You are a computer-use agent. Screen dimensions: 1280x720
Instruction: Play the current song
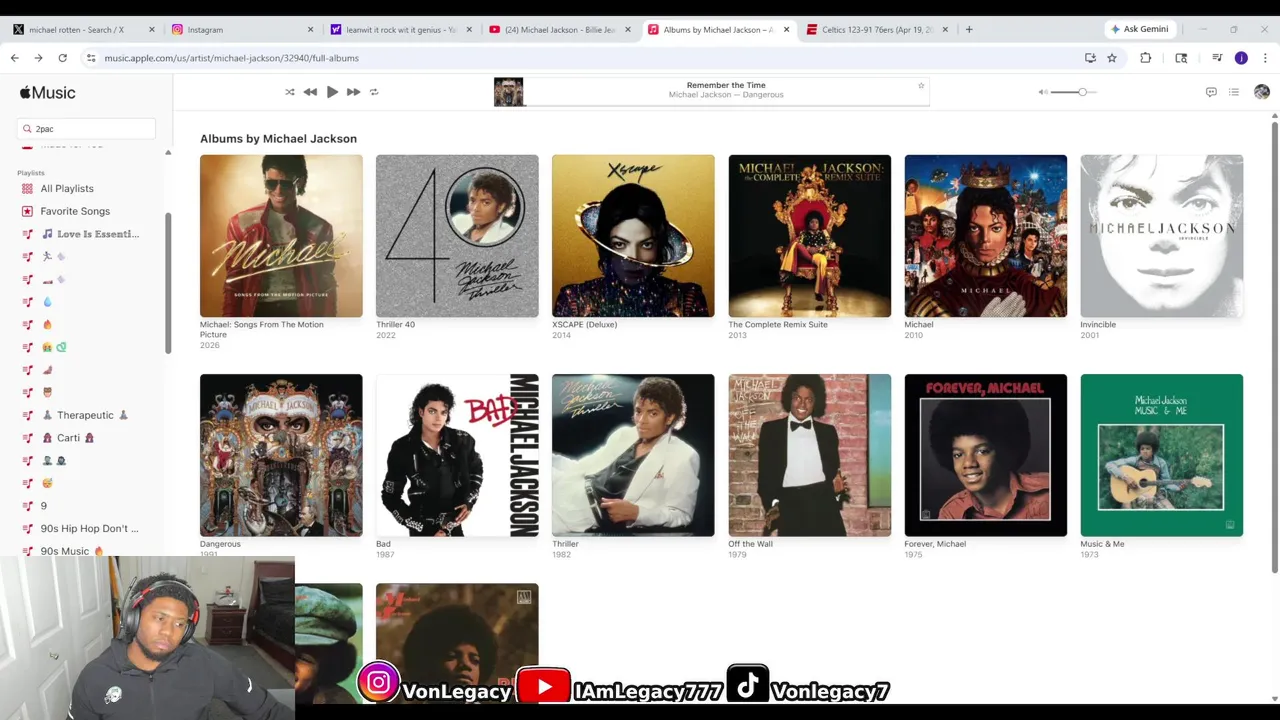(x=332, y=92)
